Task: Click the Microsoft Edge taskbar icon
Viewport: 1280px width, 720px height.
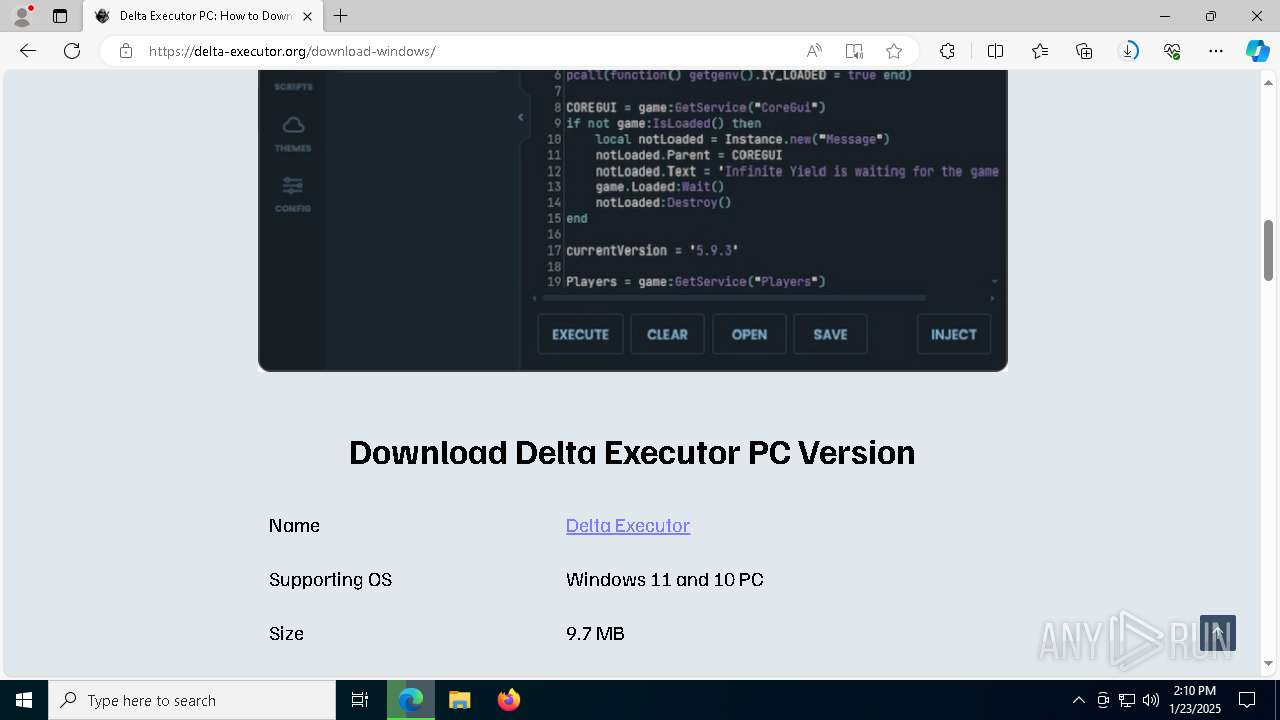Action: 411,700
